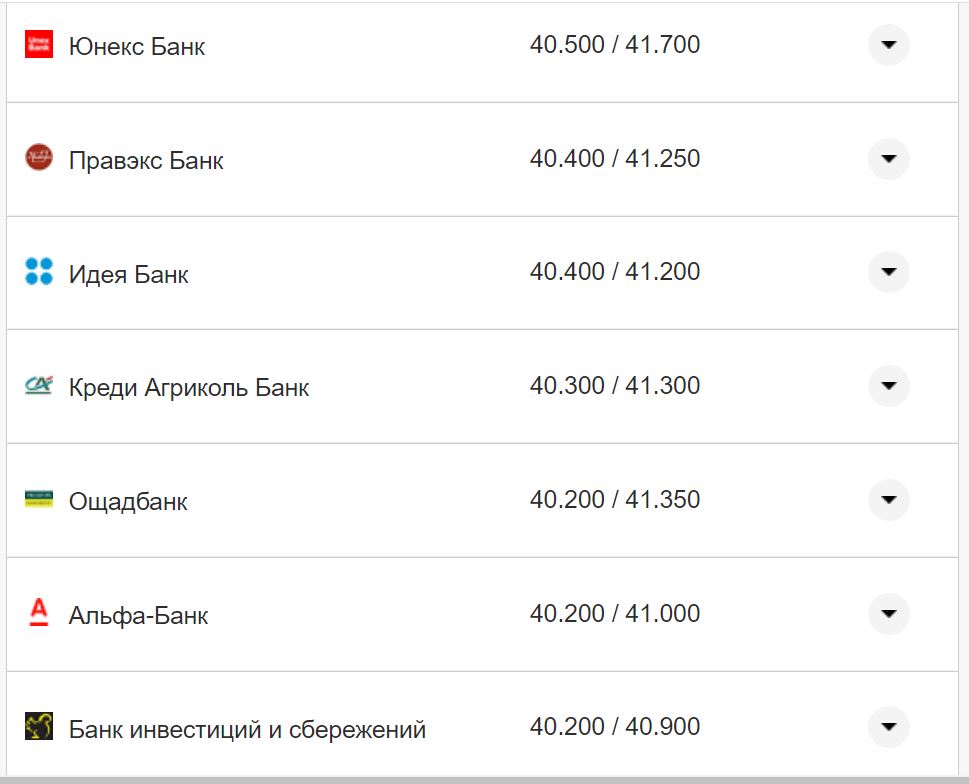Click the Банк инвестиций и сбережений logo
Image resolution: width=969 pixels, height=784 pixels.
pyautogui.click(x=38, y=727)
